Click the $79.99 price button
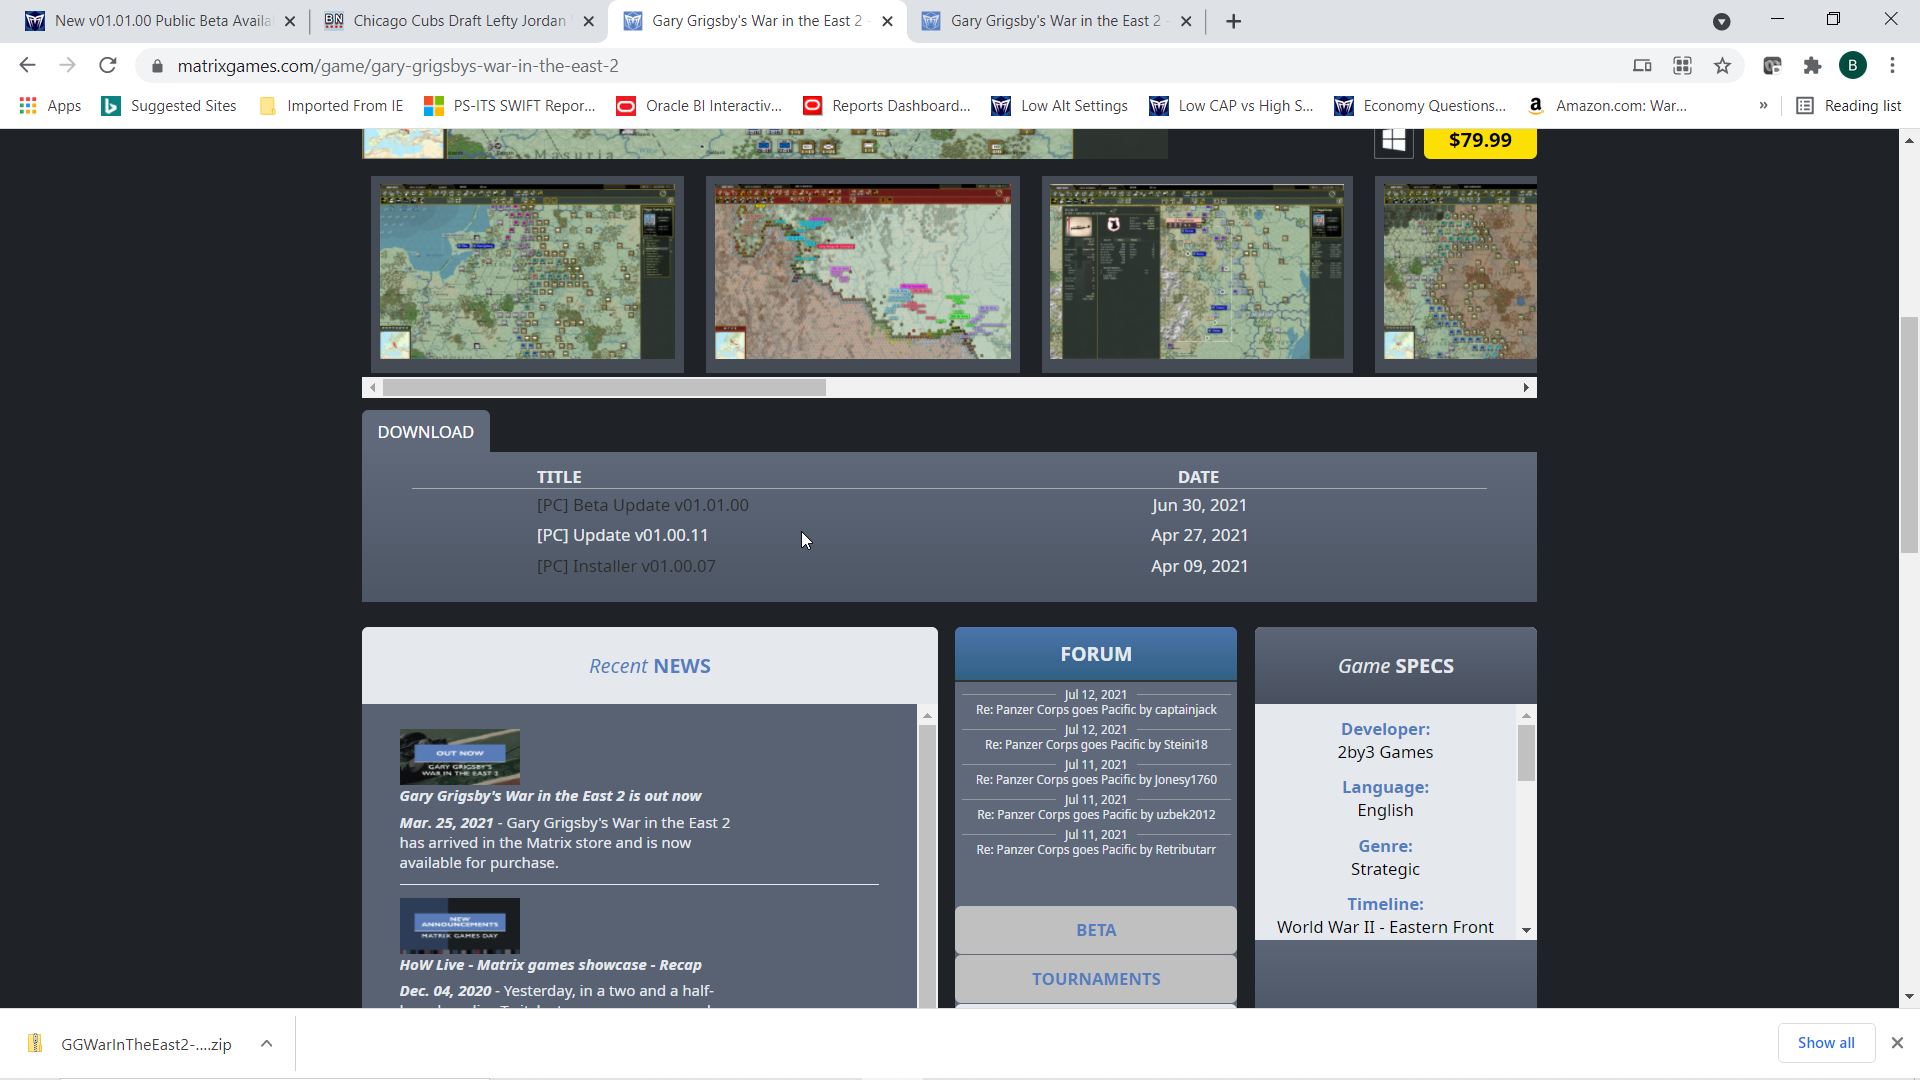This screenshot has height=1080, width=1920. [1479, 140]
